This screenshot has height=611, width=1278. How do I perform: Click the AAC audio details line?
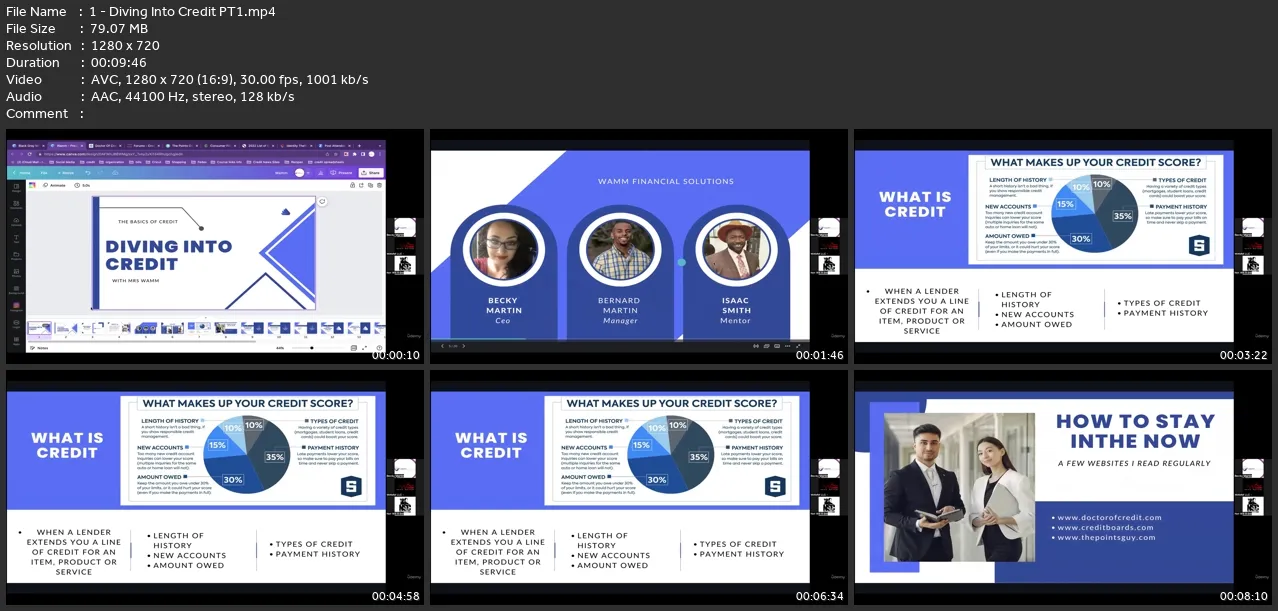pos(192,96)
